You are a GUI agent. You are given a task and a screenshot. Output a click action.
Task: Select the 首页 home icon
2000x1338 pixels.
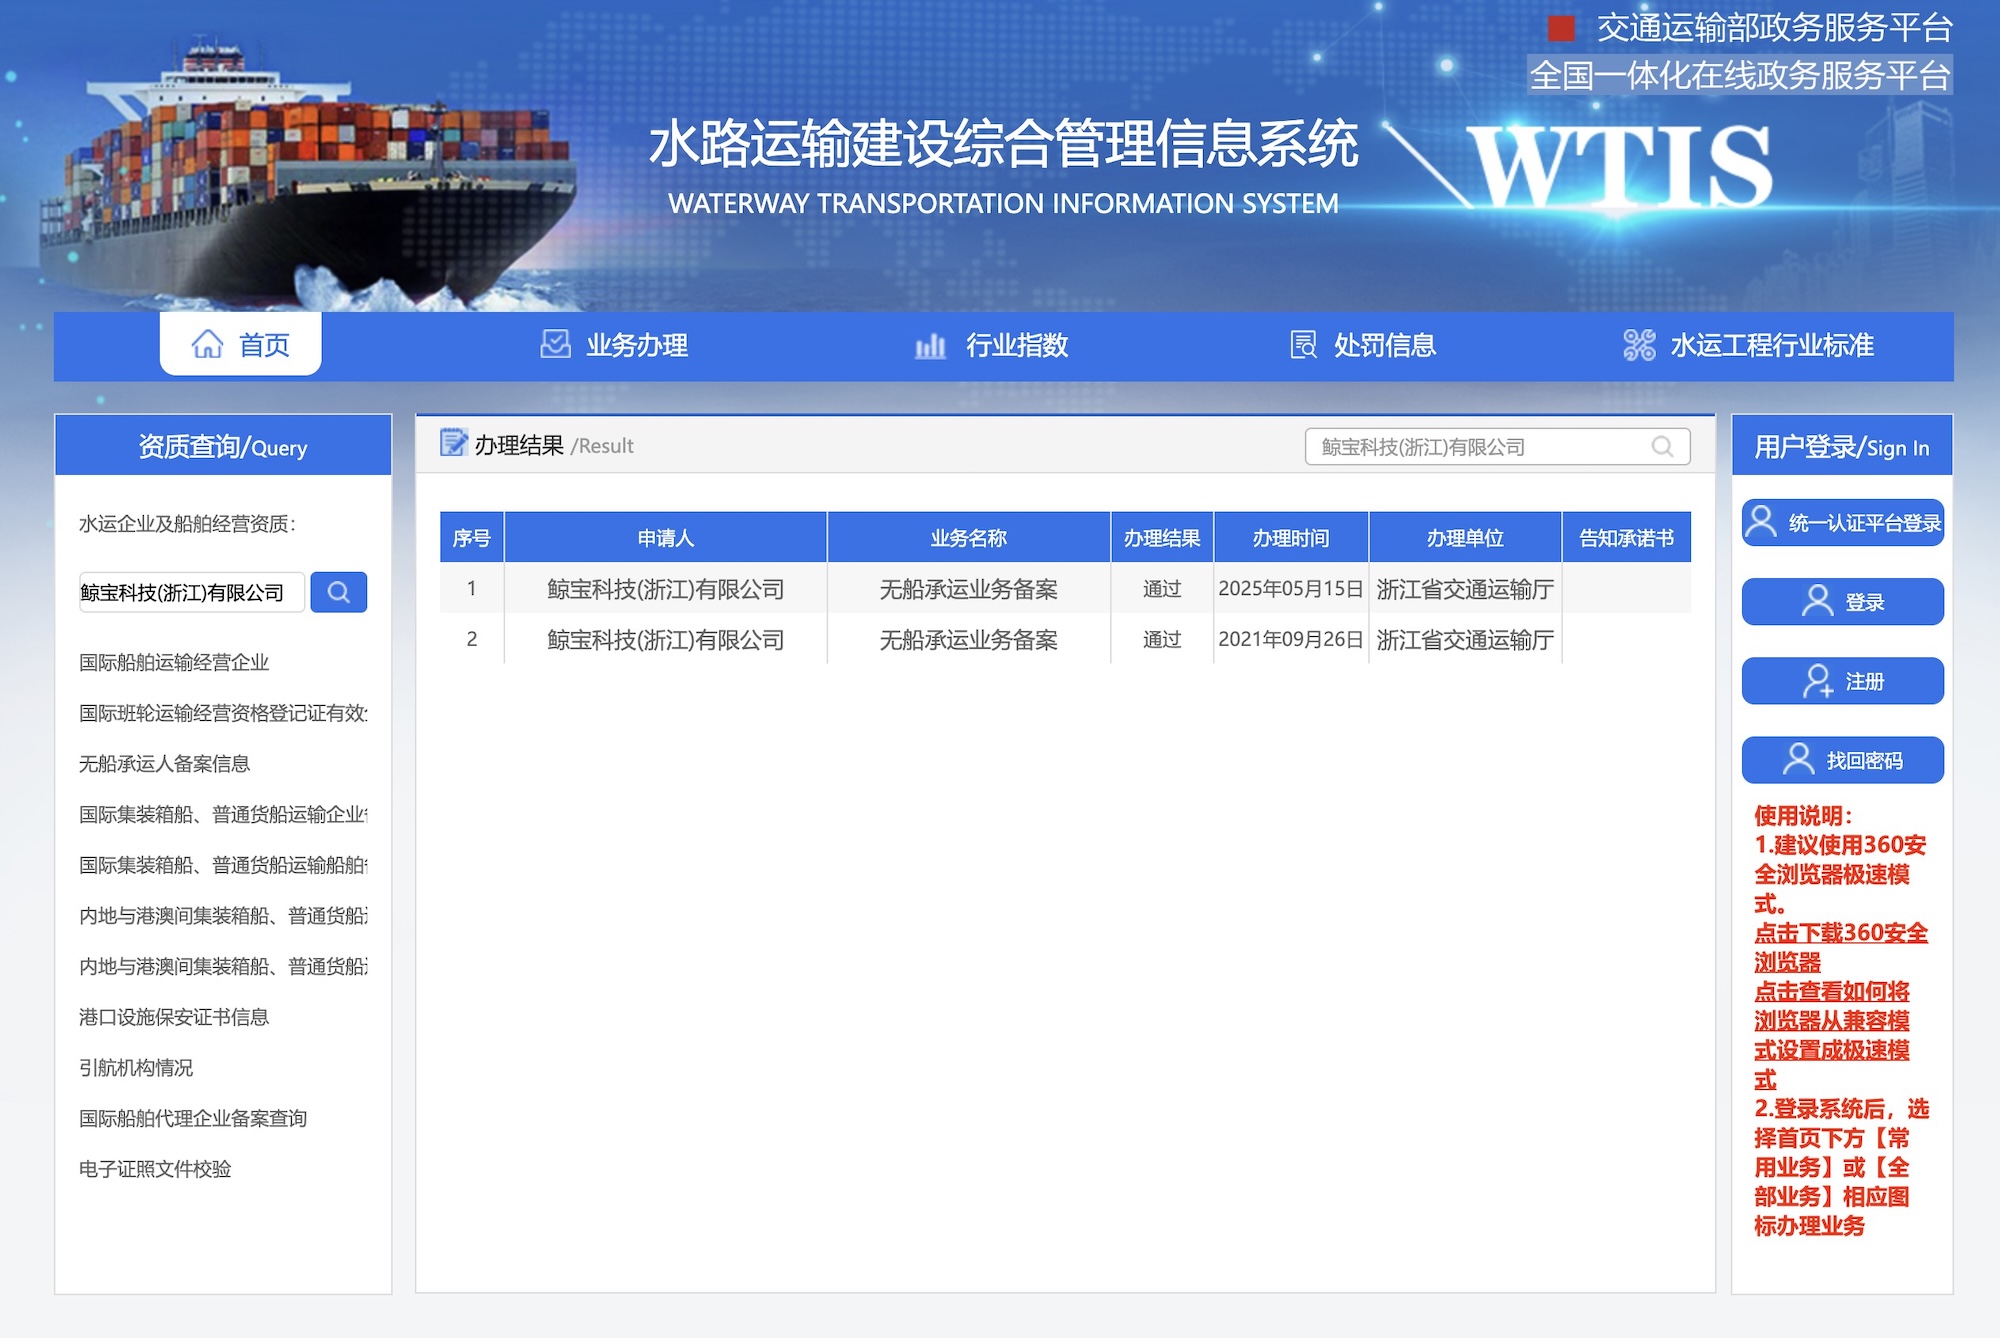point(207,344)
